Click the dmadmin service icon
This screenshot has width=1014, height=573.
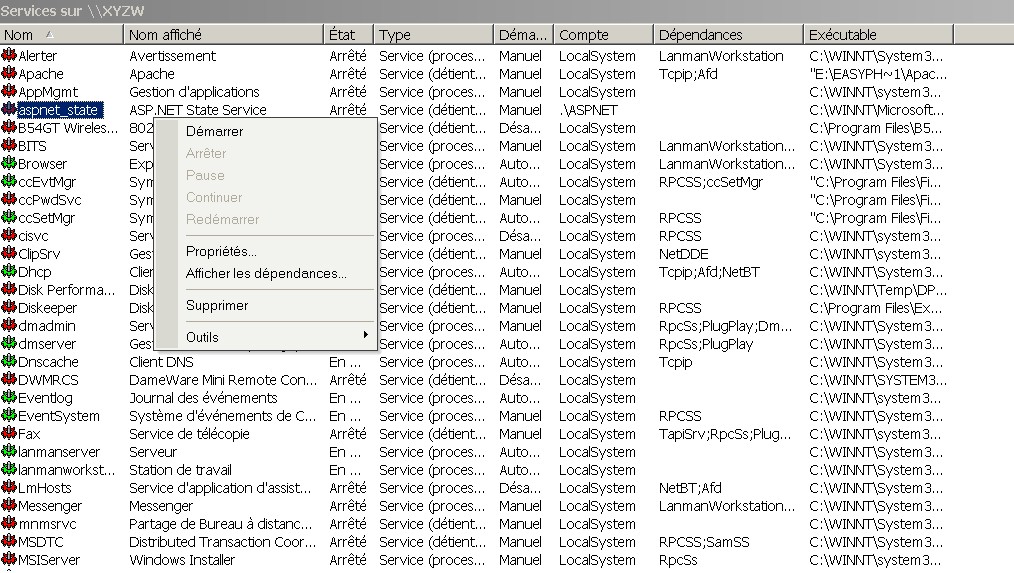[9, 326]
